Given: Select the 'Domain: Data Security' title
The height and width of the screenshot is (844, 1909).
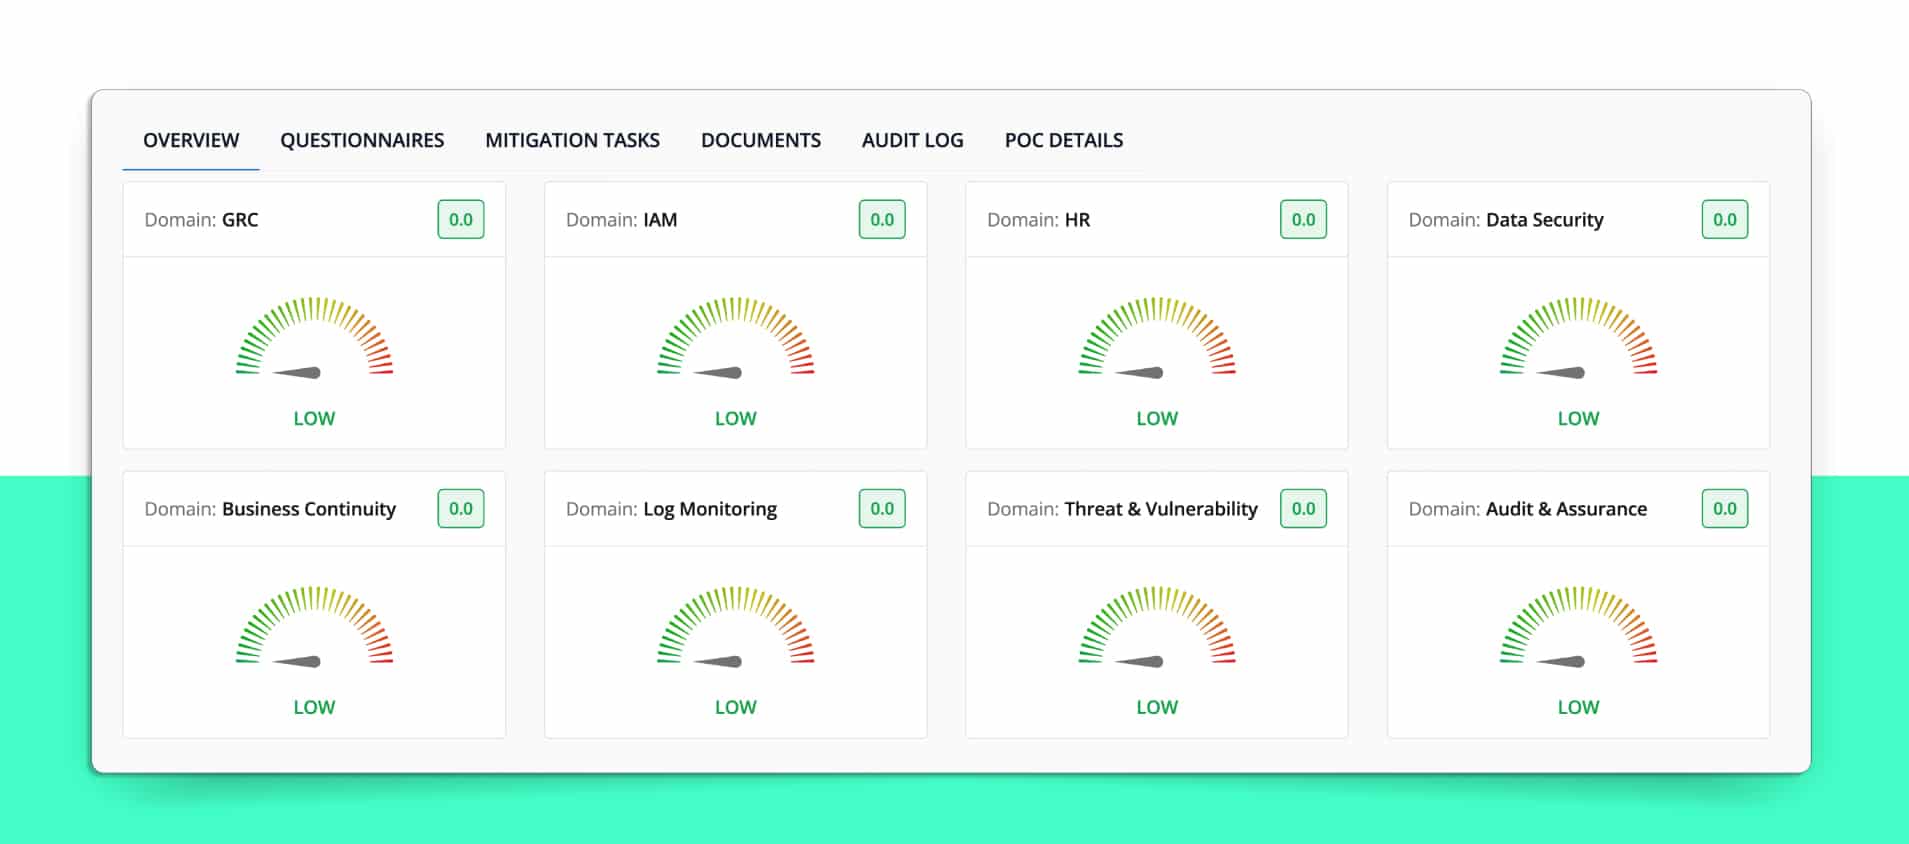Looking at the screenshot, I should 1506,220.
